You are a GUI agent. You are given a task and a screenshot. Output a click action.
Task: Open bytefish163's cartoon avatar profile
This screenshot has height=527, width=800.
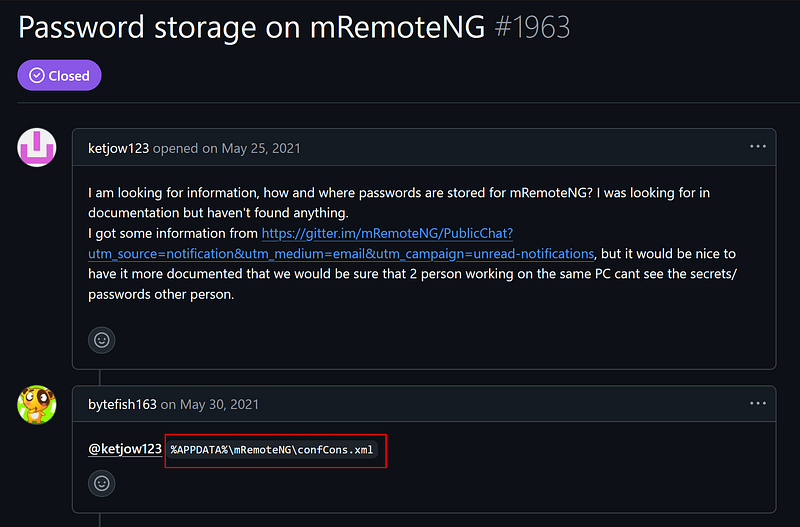(x=37, y=404)
